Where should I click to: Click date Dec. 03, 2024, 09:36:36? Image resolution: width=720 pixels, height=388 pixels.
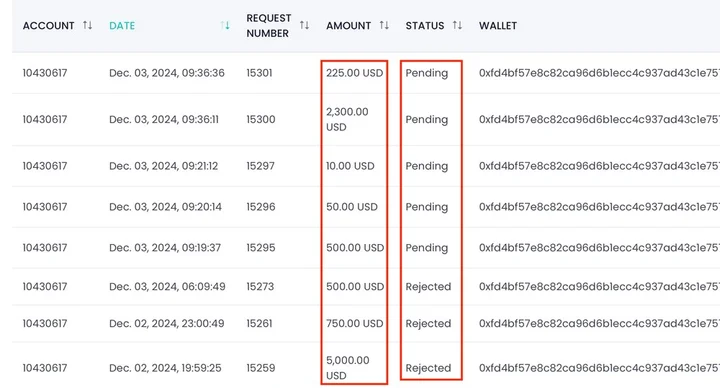[x=167, y=73]
